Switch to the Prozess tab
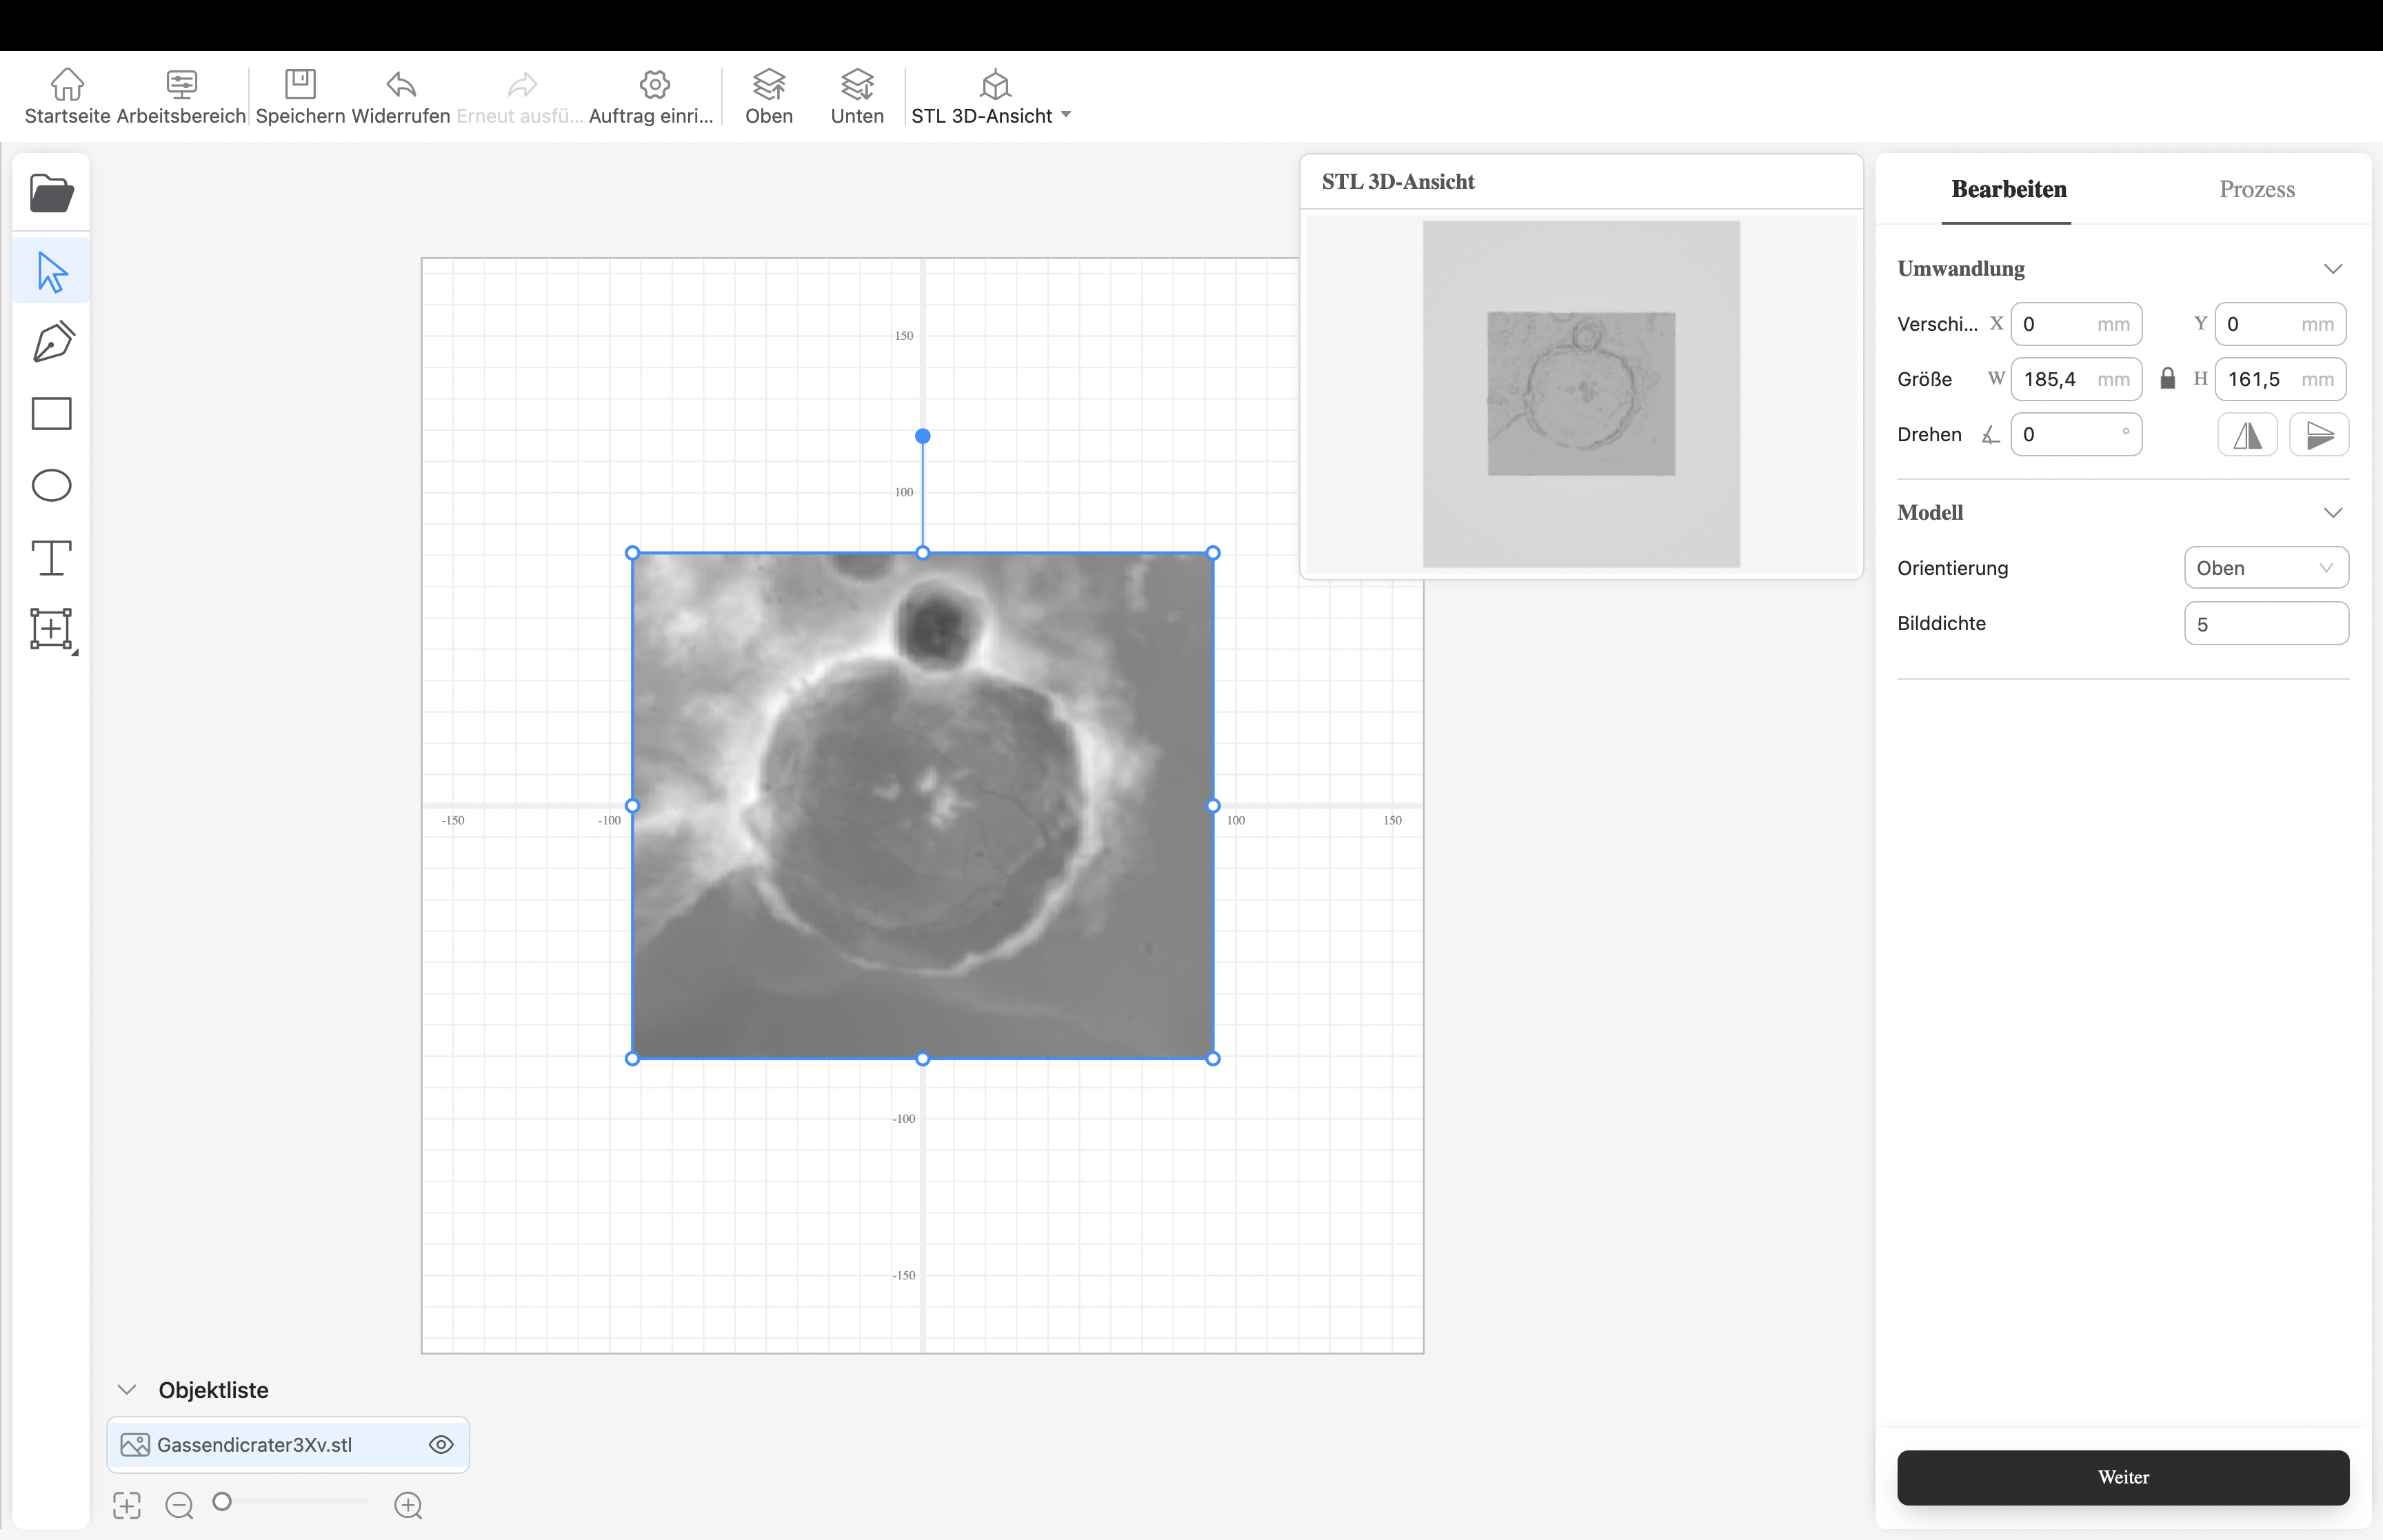 2256,189
